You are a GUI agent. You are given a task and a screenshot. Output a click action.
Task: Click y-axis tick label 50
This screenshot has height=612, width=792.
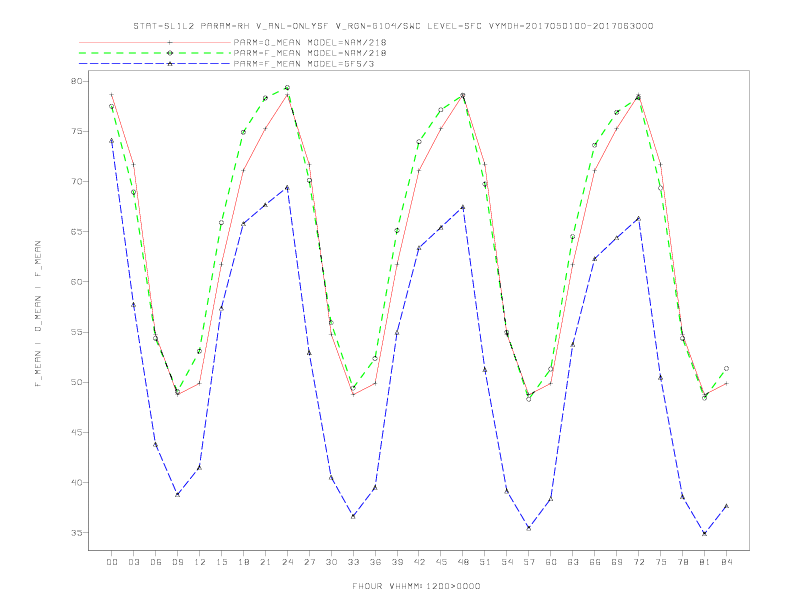point(76,382)
